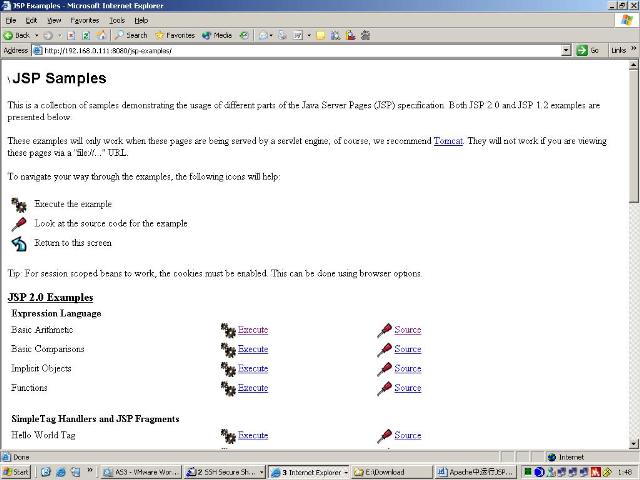Click the Refresh page toolbar icon
The width and height of the screenshot is (640, 480).
[86, 36]
